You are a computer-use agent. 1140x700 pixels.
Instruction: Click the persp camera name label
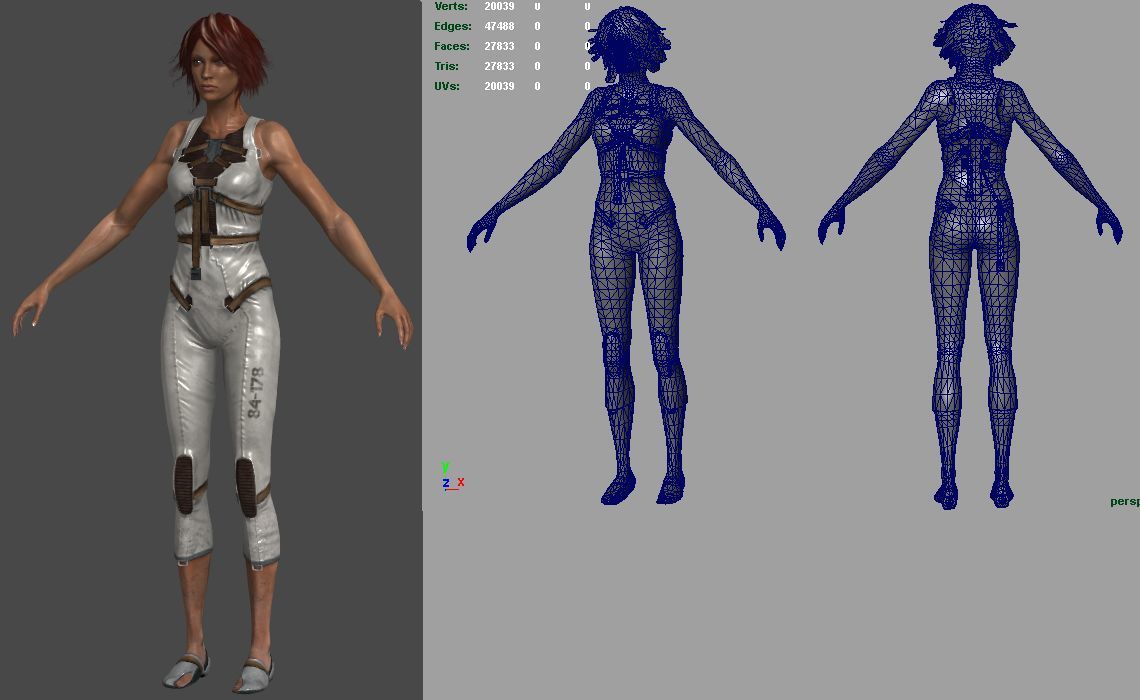(x=1124, y=501)
